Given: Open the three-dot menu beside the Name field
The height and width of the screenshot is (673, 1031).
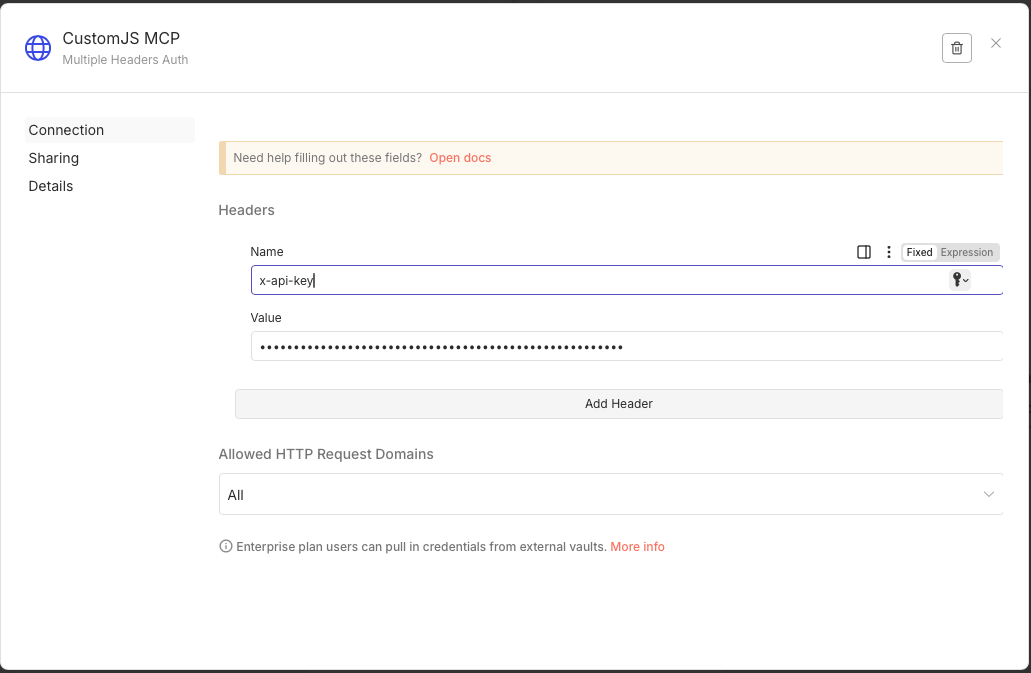Looking at the screenshot, I should tap(888, 251).
